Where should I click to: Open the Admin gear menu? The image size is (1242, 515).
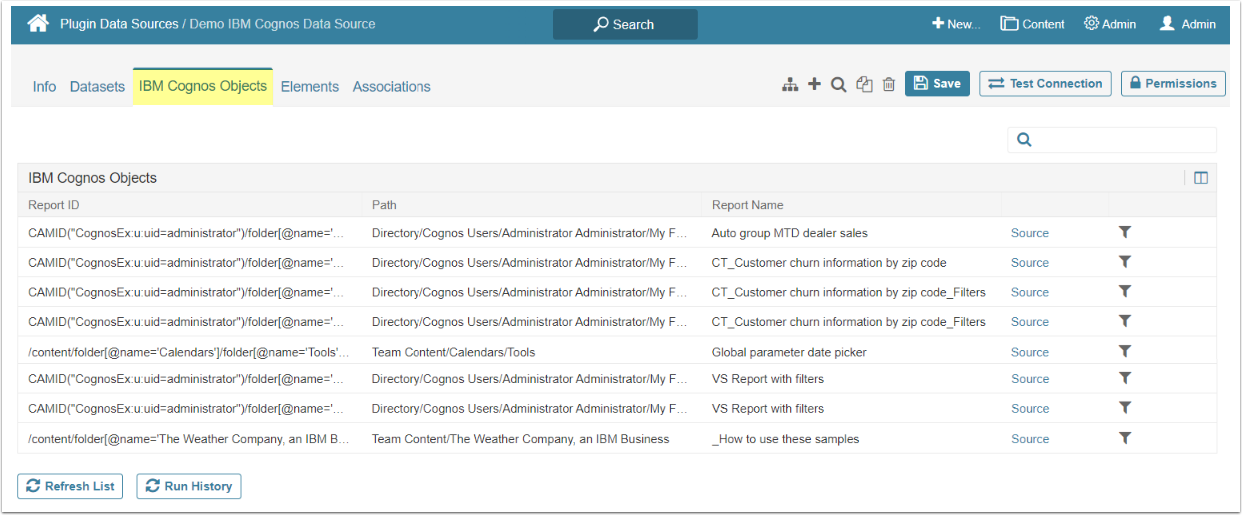pyautogui.click(x=1110, y=24)
